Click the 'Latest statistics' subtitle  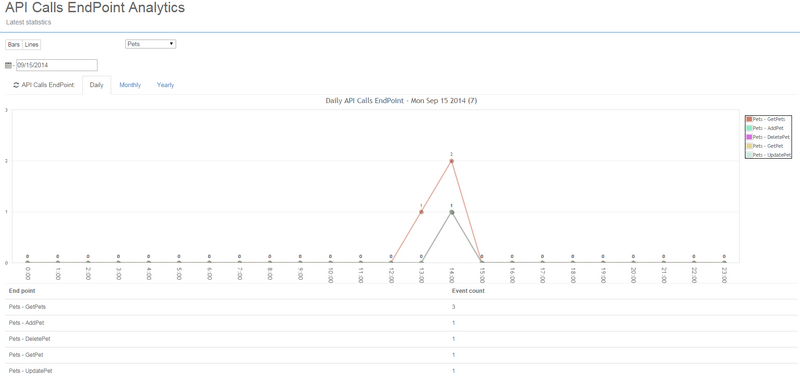click(x=29, y=22)
